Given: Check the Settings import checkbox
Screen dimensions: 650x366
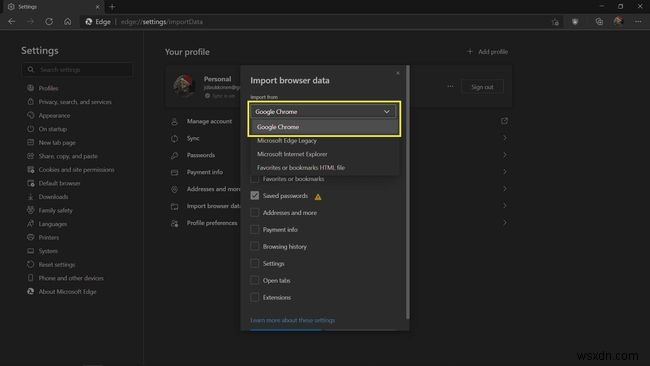Looking at the screenshot, I should pyautogui.click(x=255, y=264).
